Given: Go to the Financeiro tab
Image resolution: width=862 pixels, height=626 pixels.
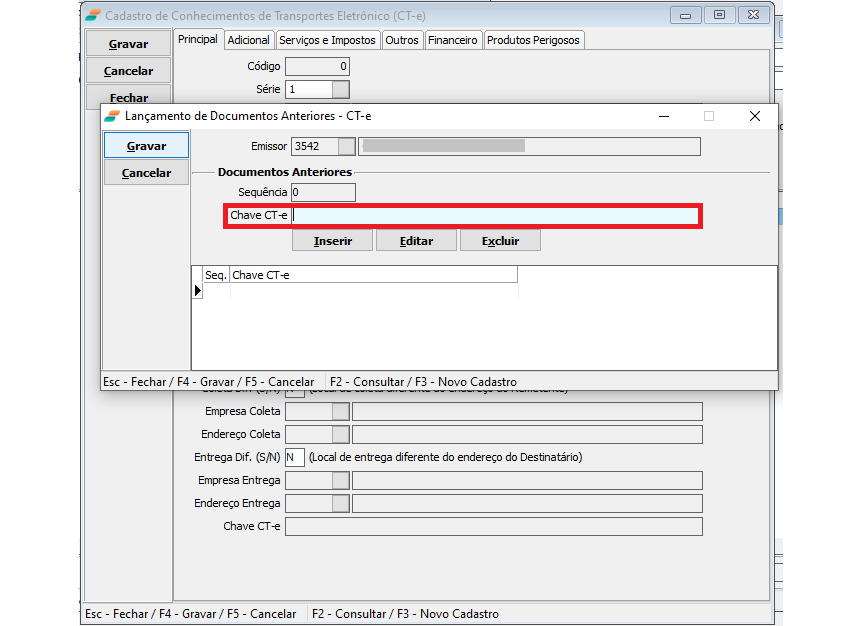Looking at the screenshot, I should click(x=453, y=40).
